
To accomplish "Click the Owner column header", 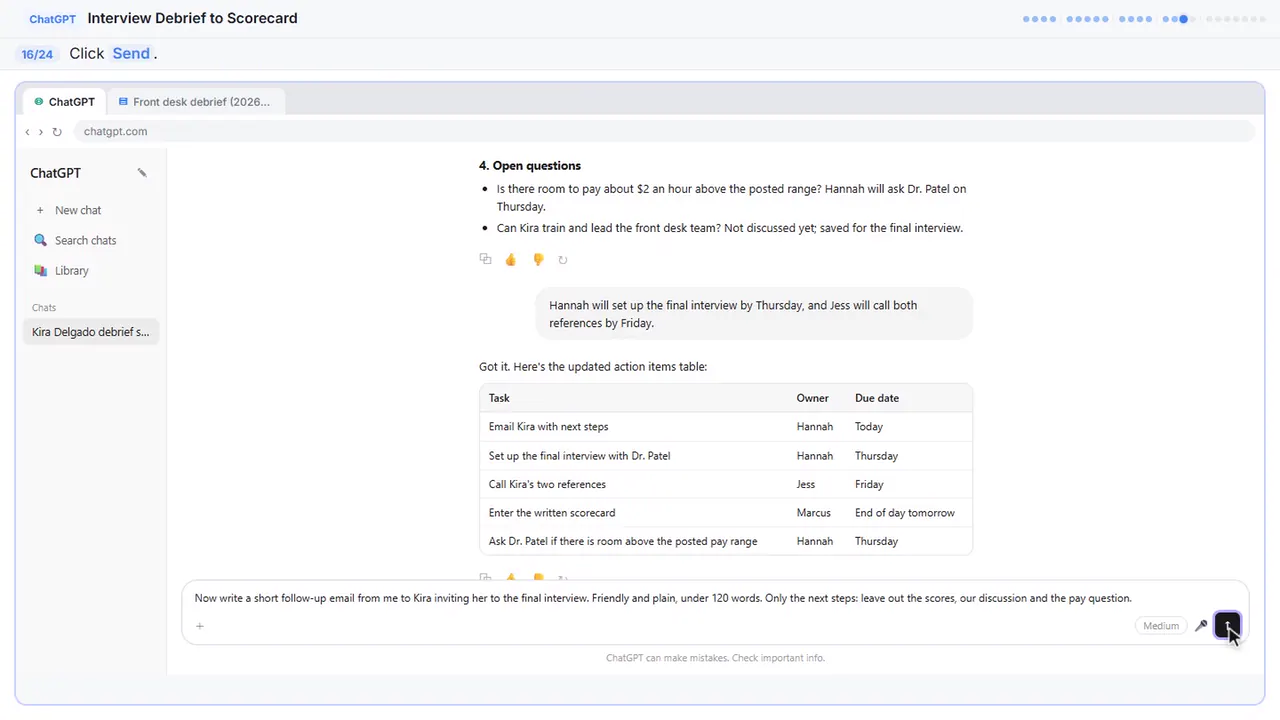I will click(x=813, y=398).
